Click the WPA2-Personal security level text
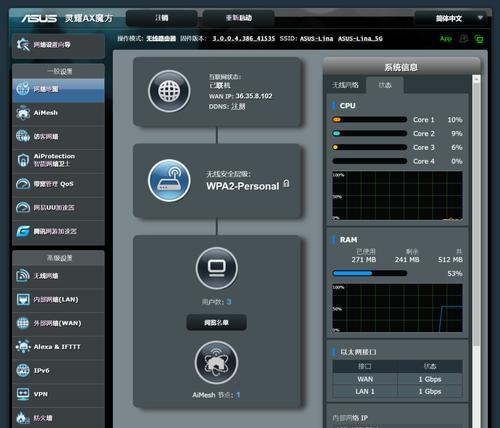The image size is (500, 428). point(243,186)
